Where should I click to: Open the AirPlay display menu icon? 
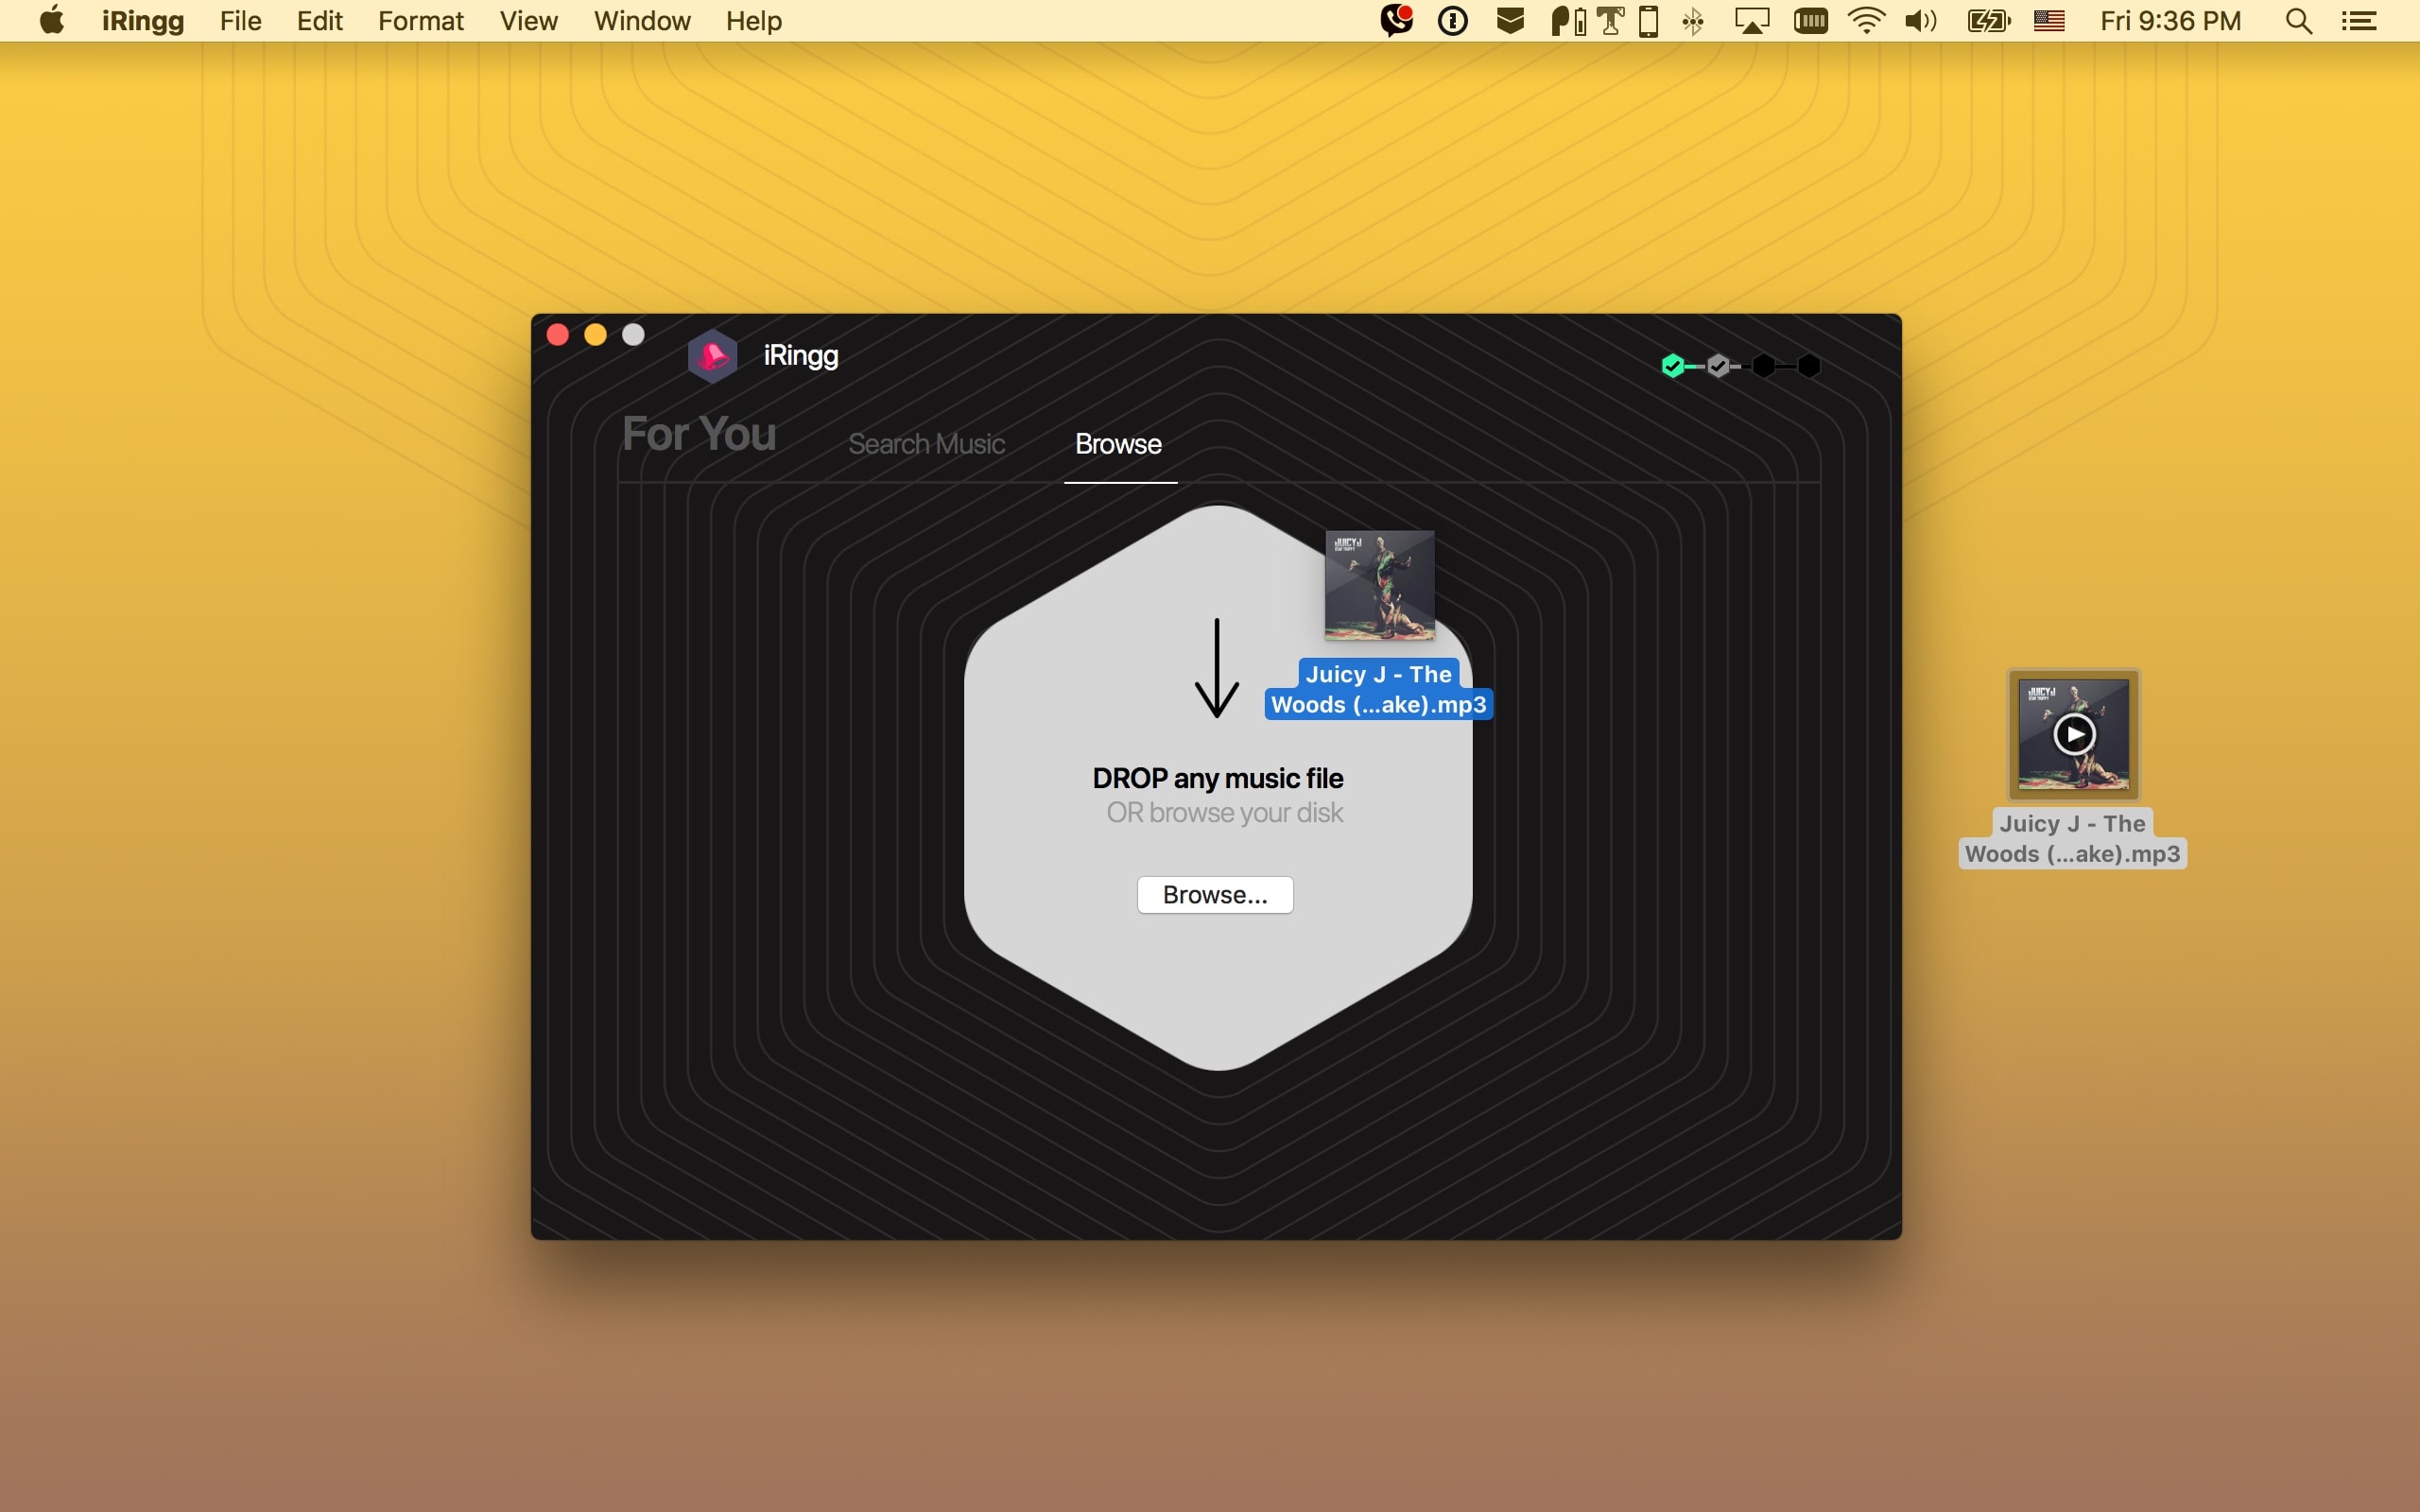point(1752,21)
